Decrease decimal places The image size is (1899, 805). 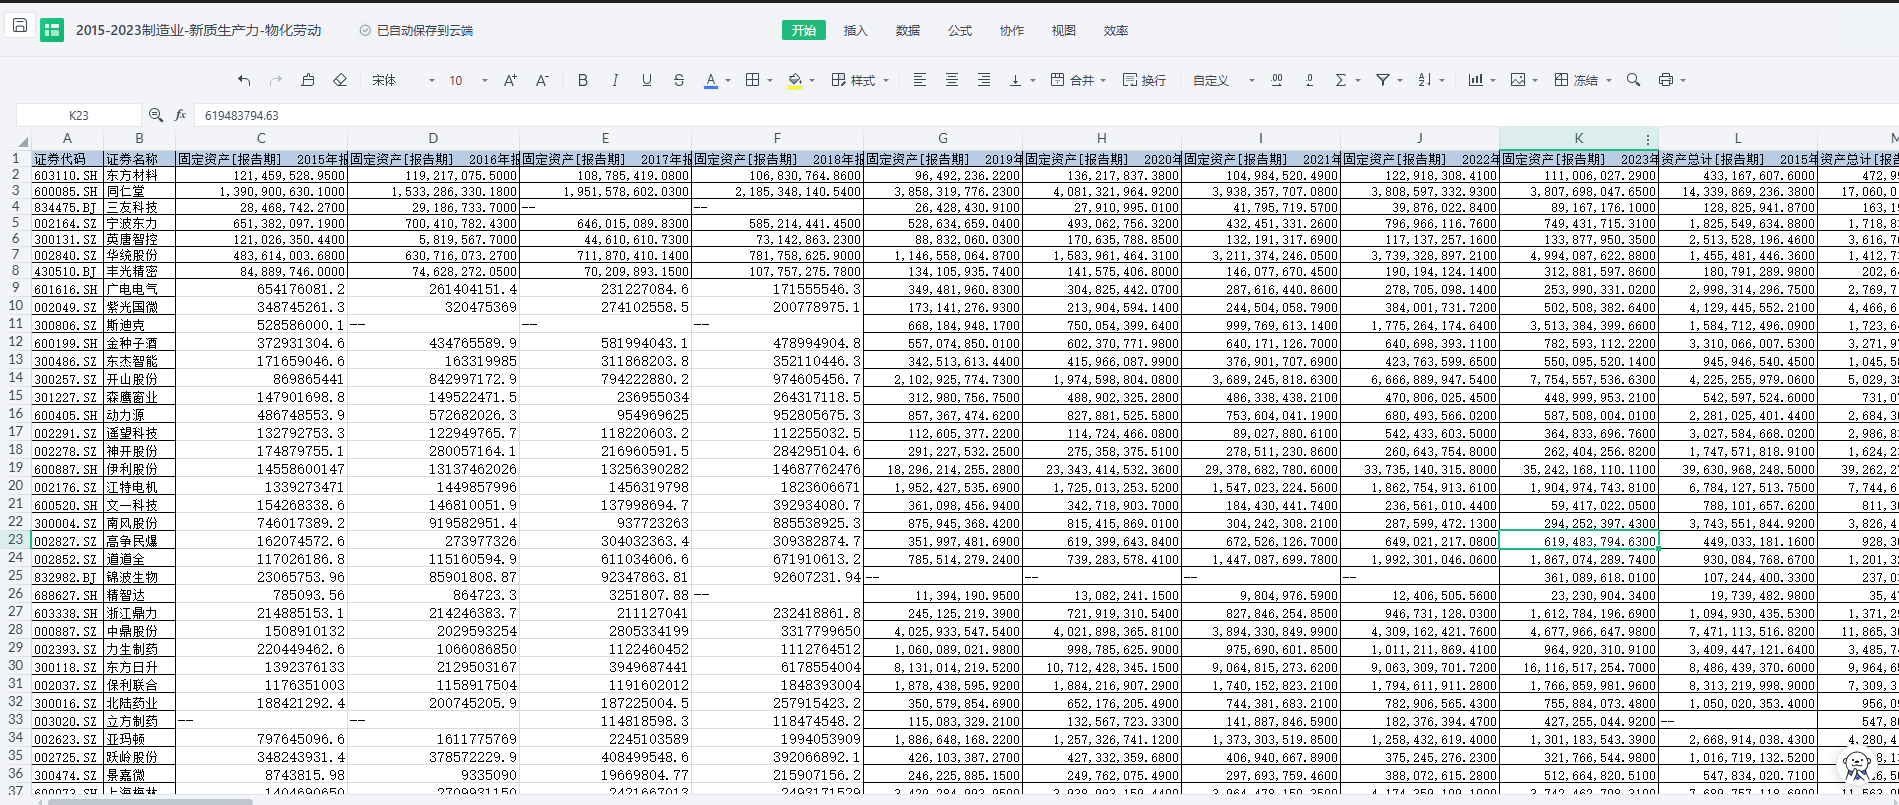point(1309,80)
